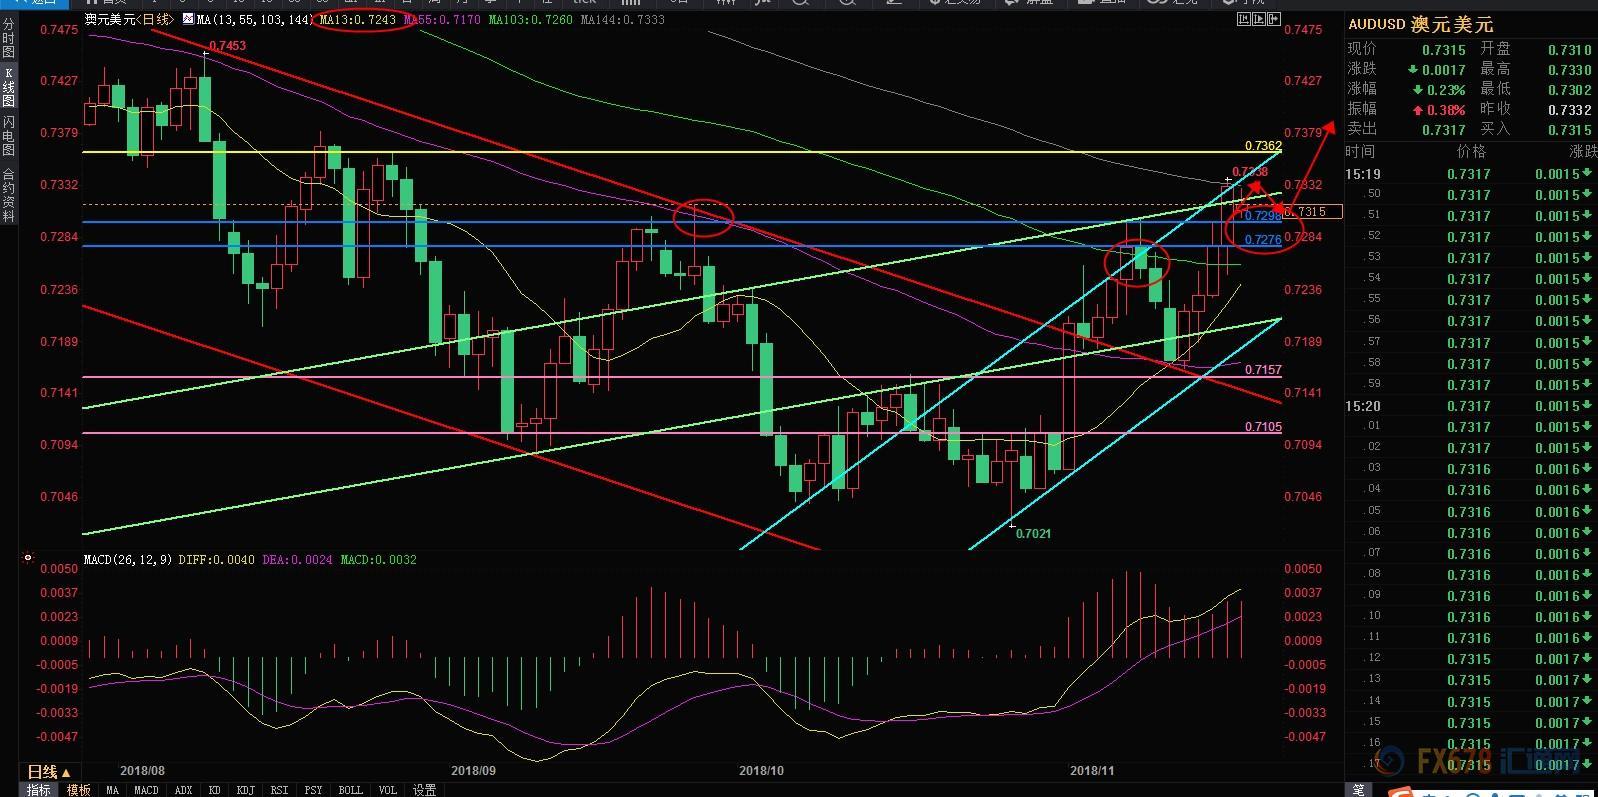
Task: Select the K线图 sidebar tab
Action: pyautogui.click(x=8, y=87)
